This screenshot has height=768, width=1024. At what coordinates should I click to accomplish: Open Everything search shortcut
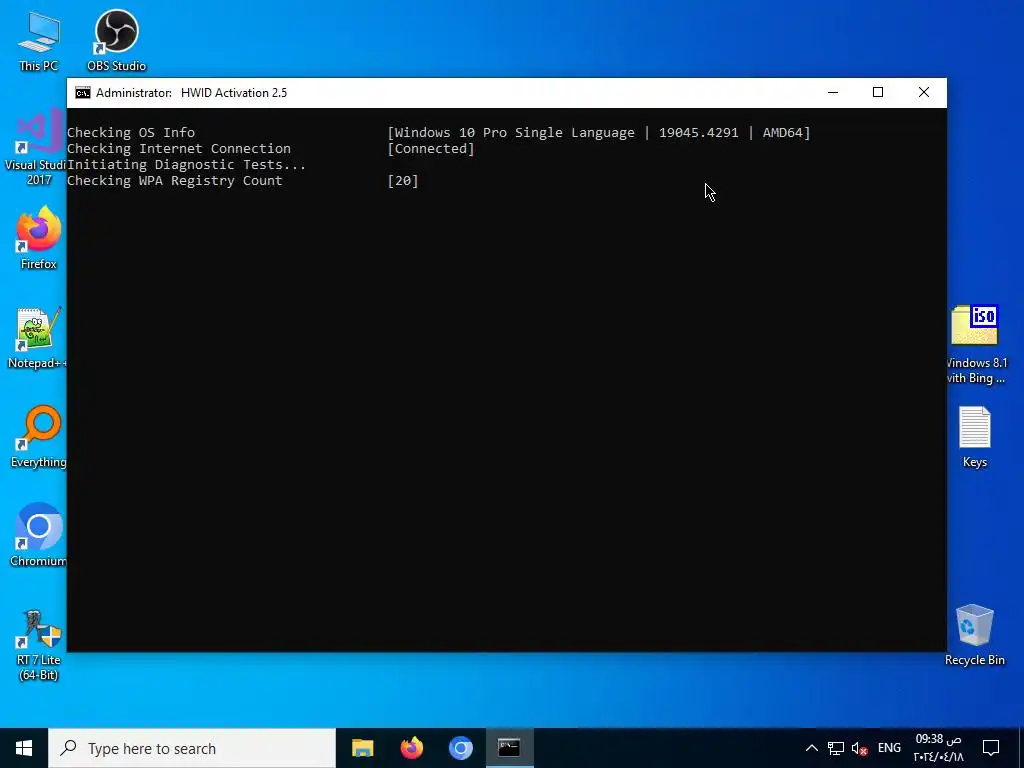pyautogui.click(x=39, y=437)
